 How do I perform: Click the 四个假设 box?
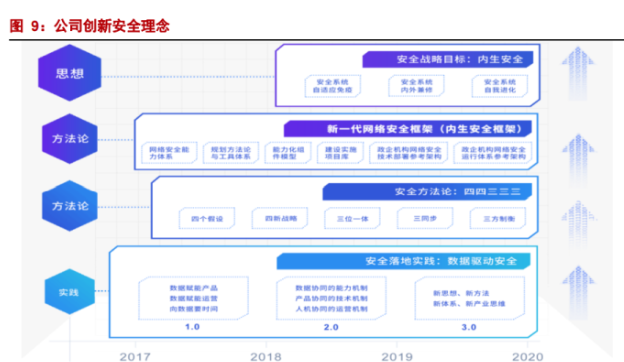[207, 218]
